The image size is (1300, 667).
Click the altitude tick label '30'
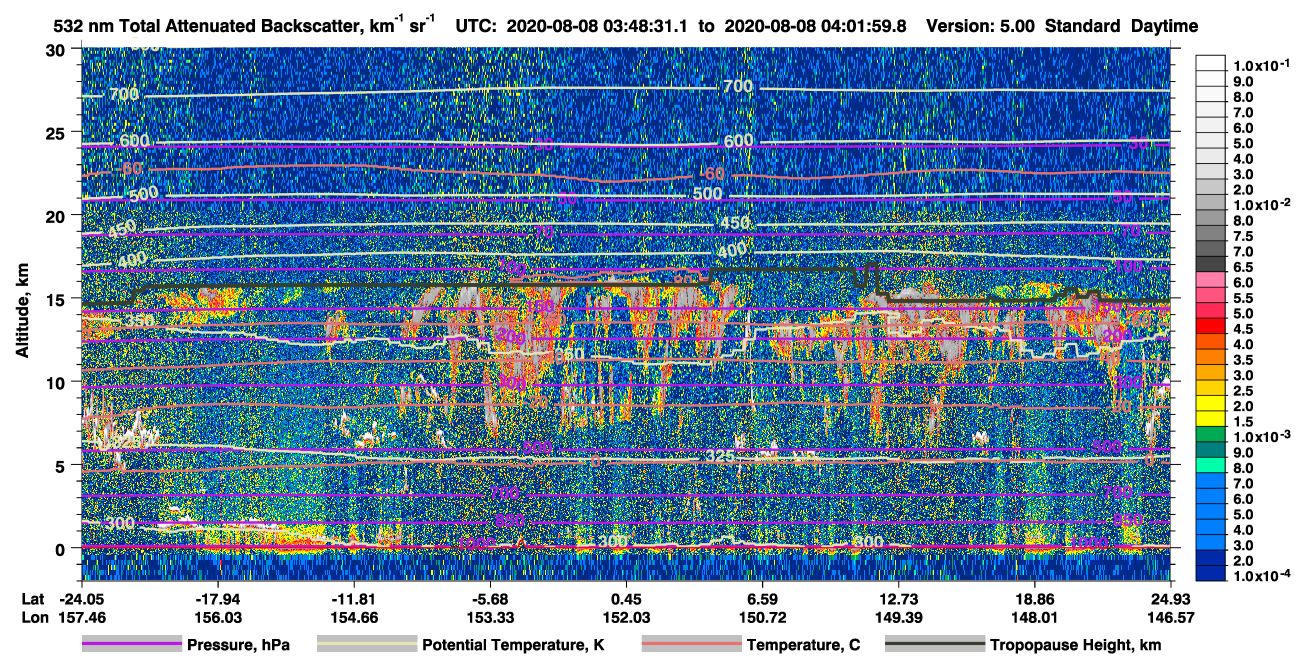click(58, 49)
